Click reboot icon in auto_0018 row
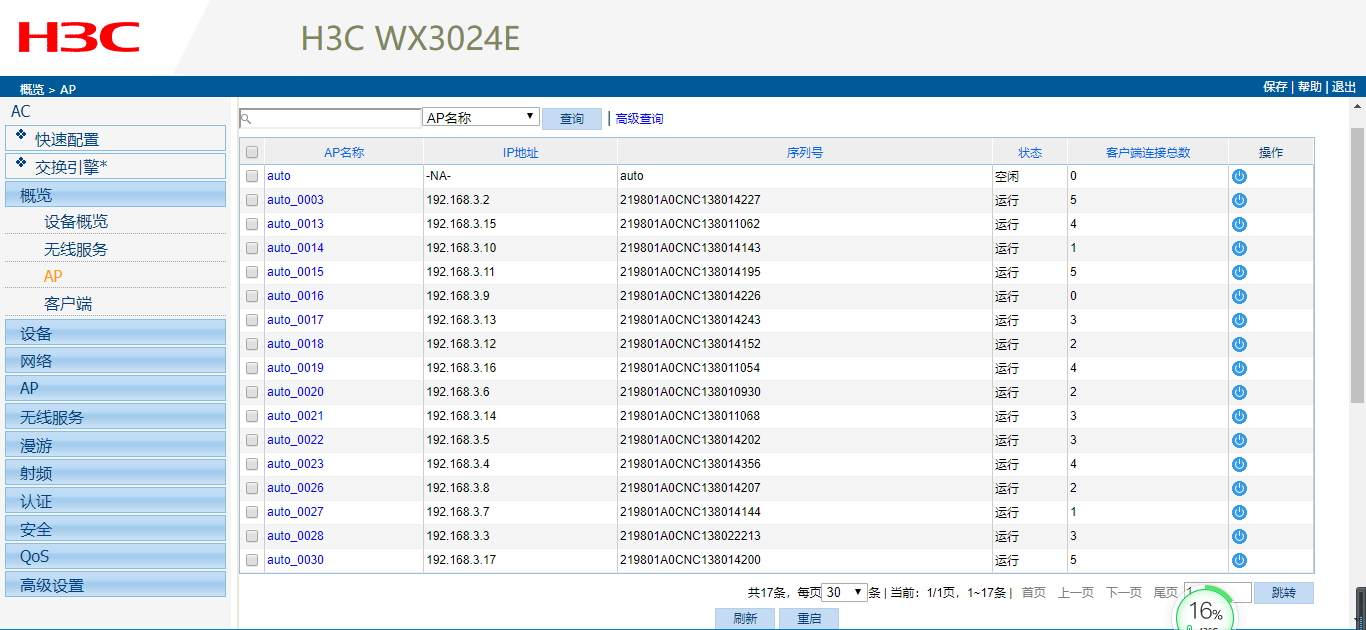The height and width of the screenshot is (630, 1366). click(1239, 344)
